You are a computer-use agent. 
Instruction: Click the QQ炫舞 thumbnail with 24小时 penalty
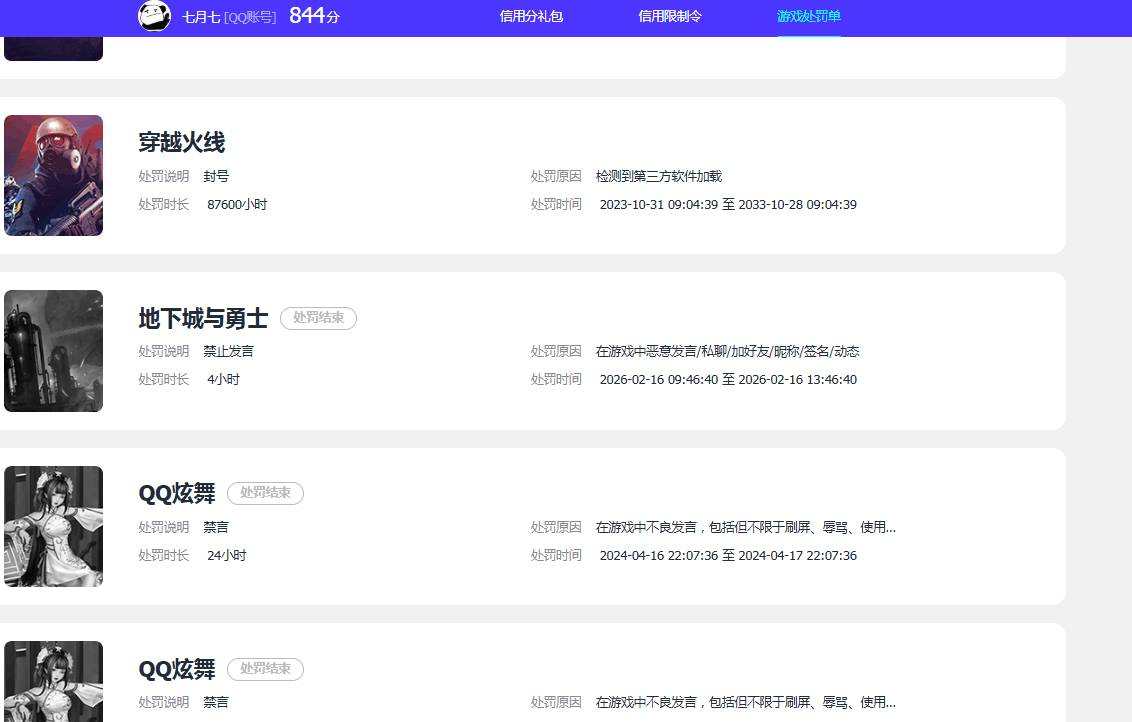(53, 526)
